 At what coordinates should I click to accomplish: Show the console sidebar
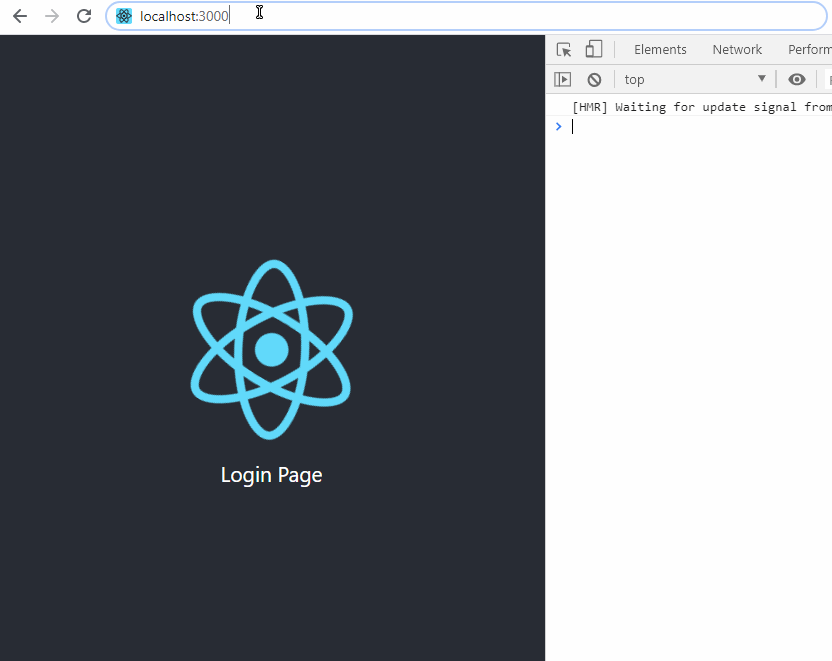click(x=562, y=80)
